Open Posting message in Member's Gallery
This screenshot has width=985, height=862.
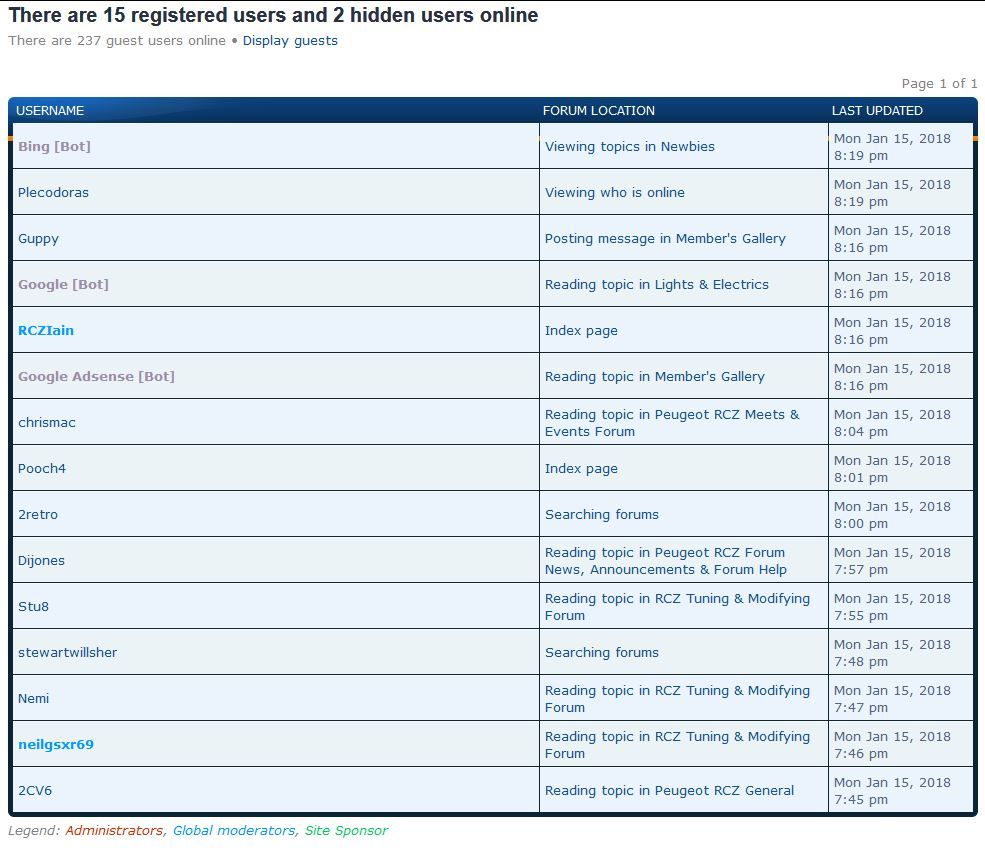[665, 239]
